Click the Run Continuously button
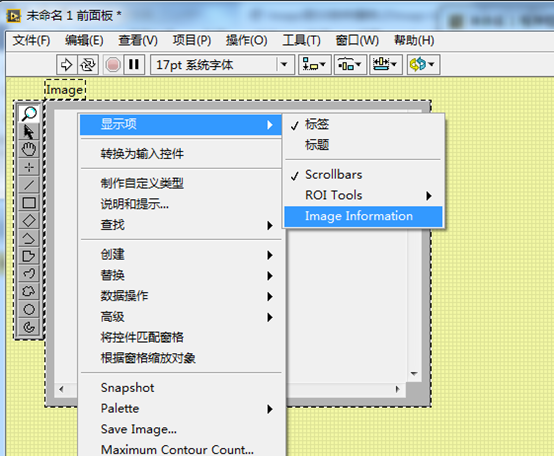 point(88,65)
